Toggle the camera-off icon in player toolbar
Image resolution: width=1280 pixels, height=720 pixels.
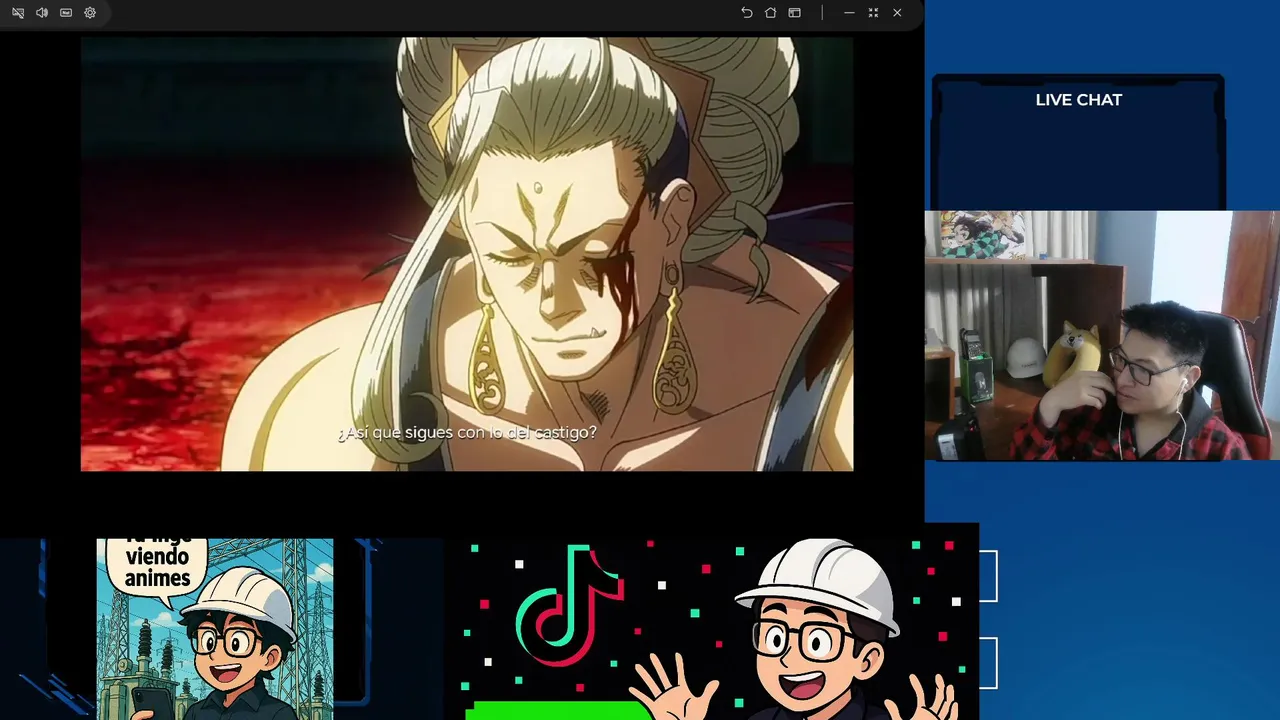pos(18,13)
